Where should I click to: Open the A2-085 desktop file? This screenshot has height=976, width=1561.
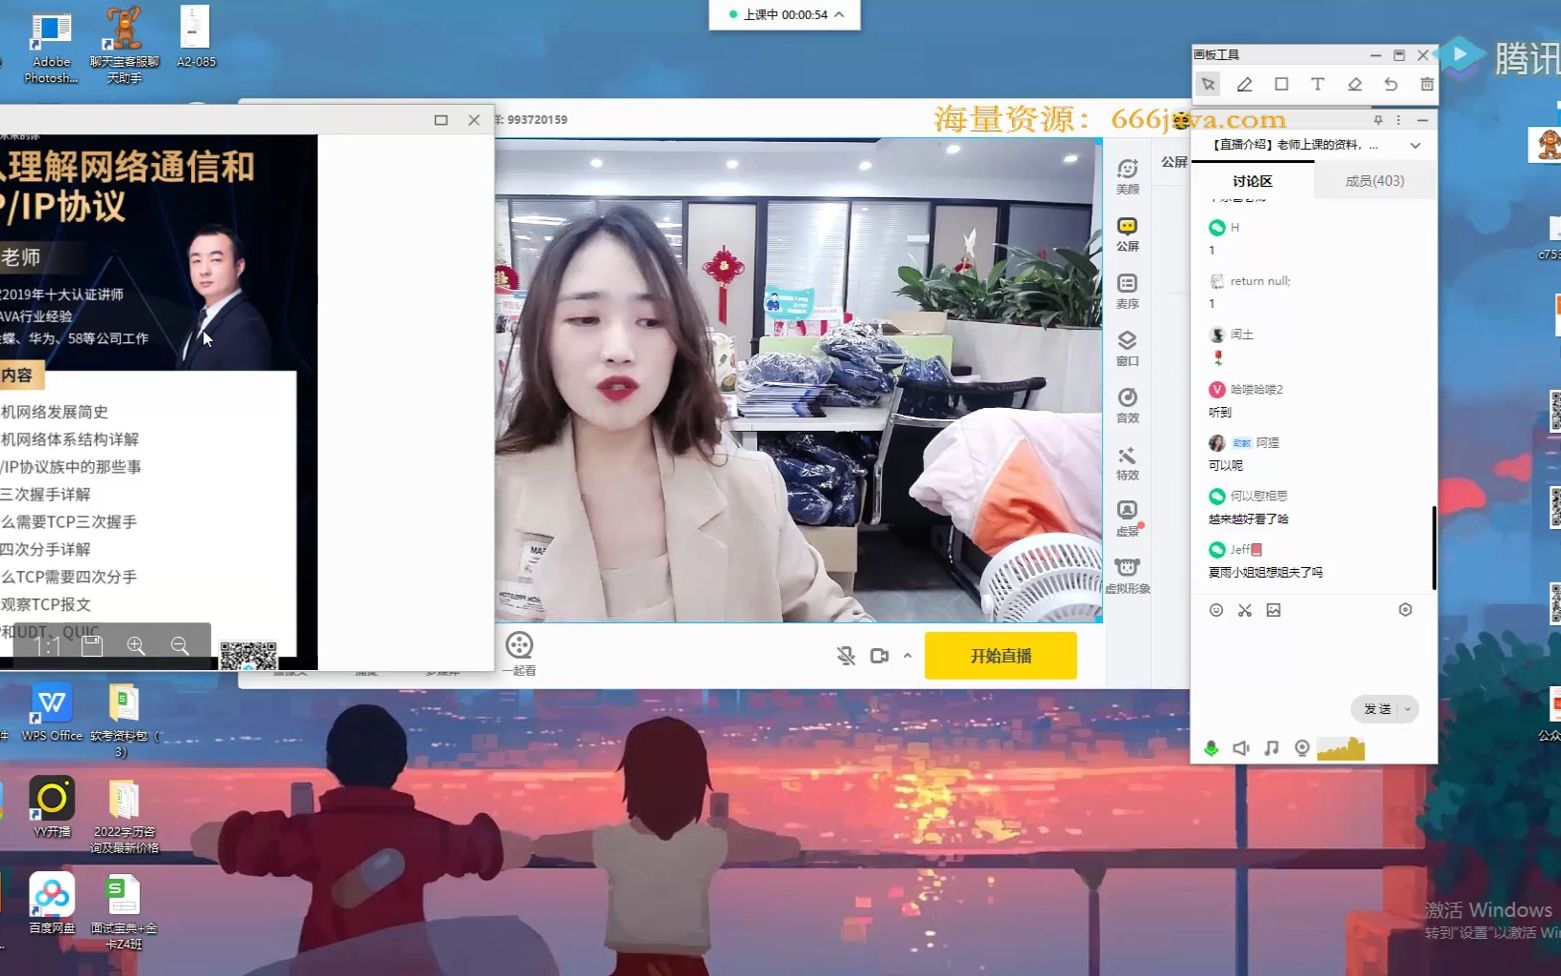[x=196, y=38]
